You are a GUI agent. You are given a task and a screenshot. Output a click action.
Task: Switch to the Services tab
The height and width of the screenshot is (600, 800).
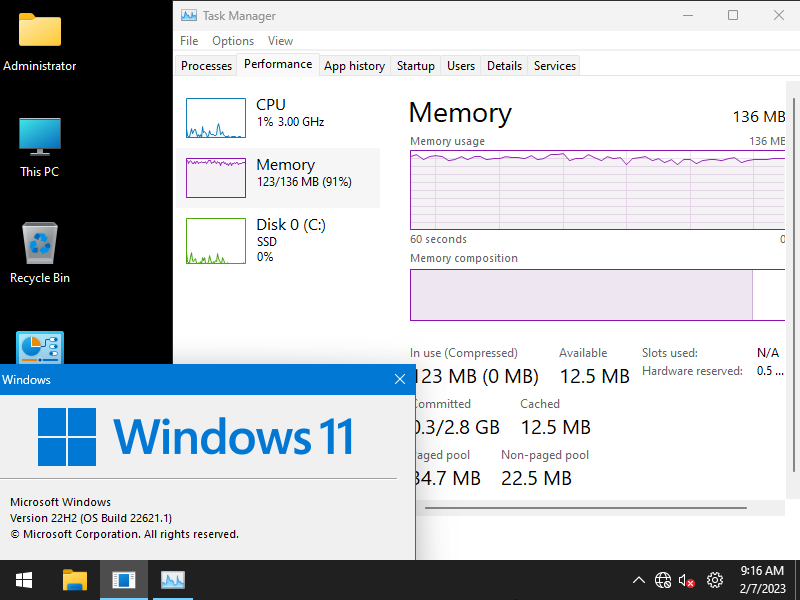pyautogui.click(x=553, y=65)
